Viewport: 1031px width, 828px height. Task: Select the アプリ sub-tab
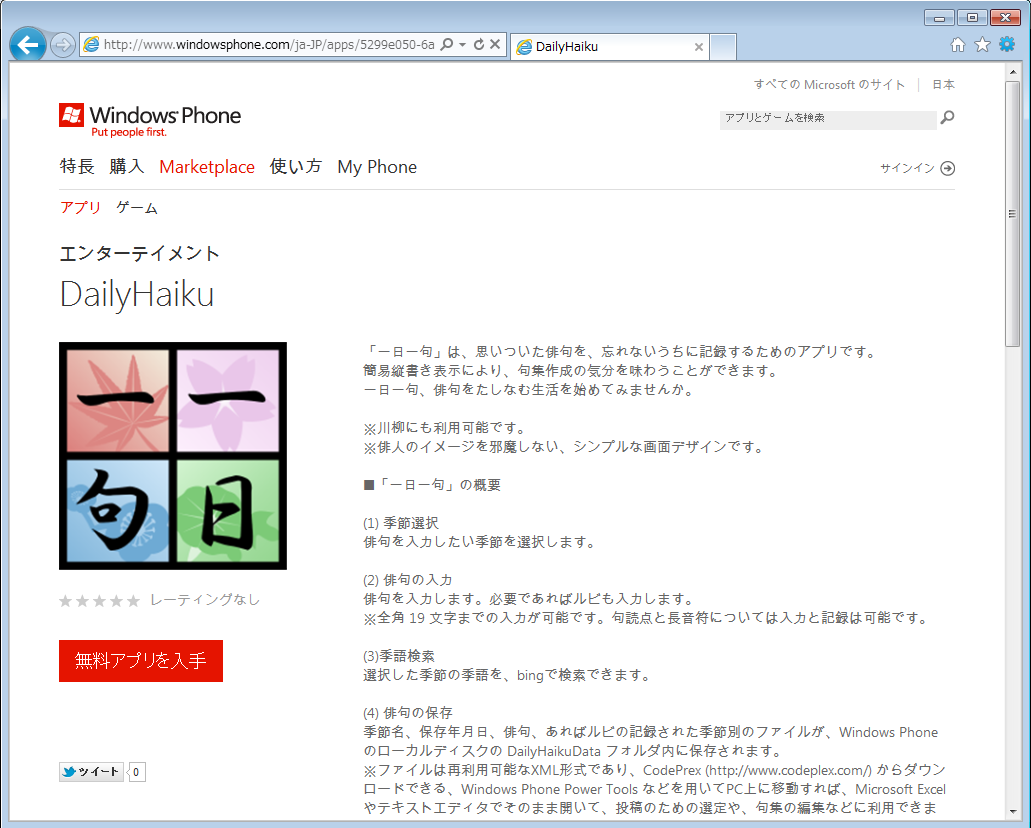(80, 208)
